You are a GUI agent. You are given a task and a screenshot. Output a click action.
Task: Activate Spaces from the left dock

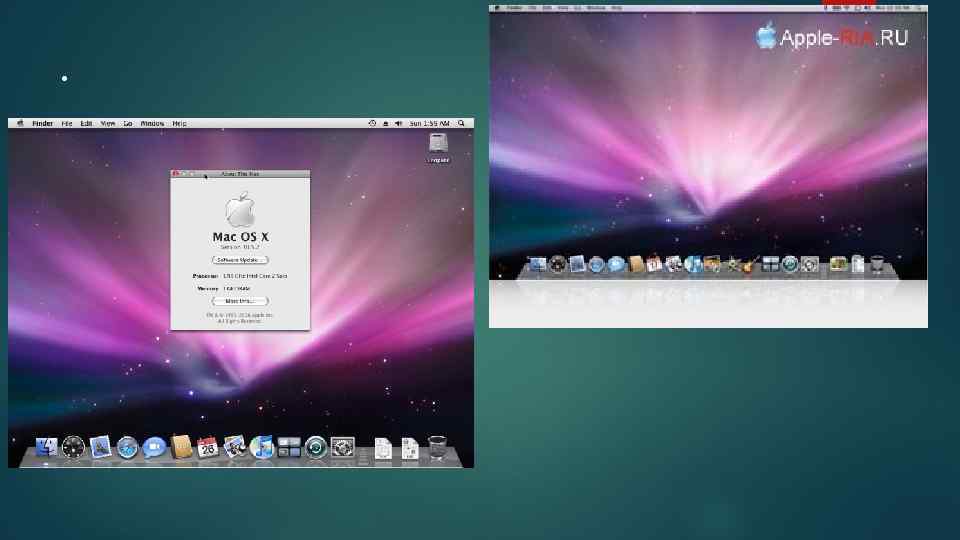pyautogui.click(x=289, y=448)
